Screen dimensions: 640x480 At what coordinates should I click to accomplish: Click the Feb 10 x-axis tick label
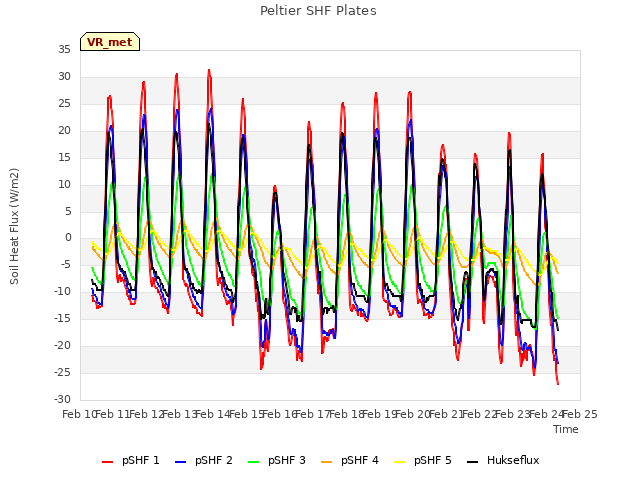79,414
